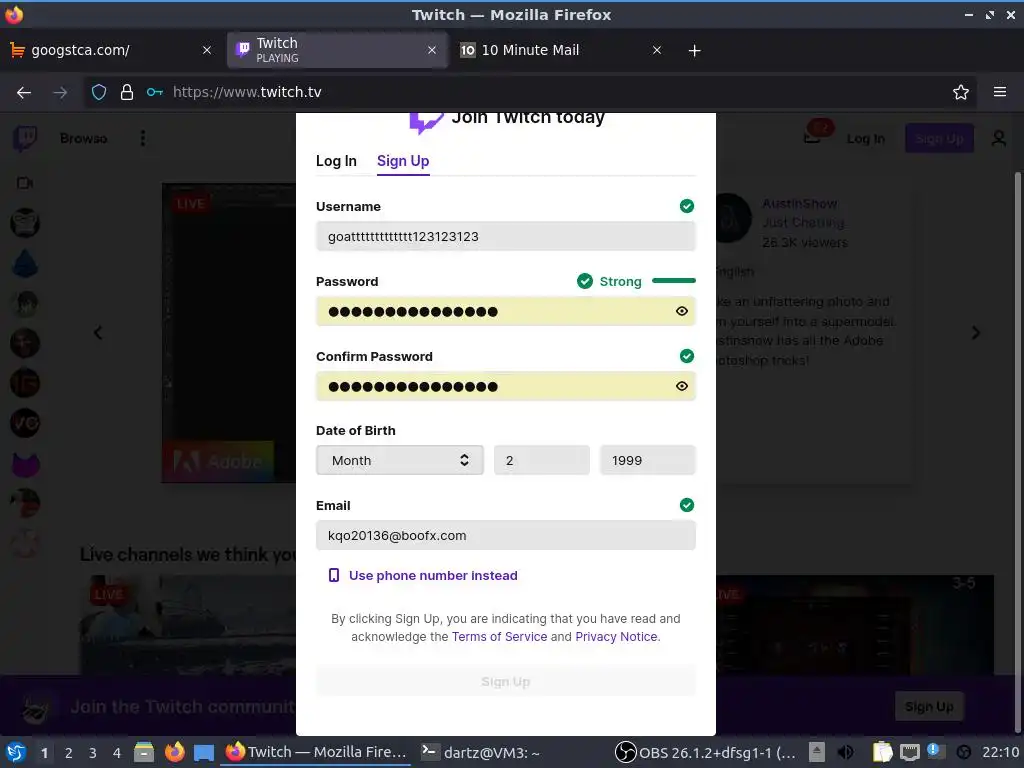Click the AustinShow channel name
This screenshot has height=768, width=1024.
pos(800,204)
